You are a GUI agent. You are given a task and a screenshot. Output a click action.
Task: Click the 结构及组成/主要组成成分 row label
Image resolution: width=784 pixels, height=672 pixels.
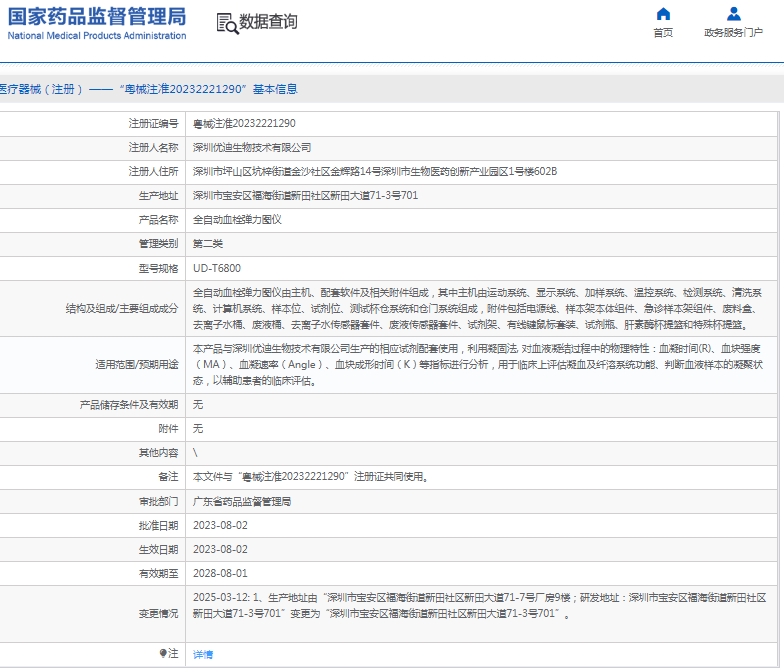122,308
